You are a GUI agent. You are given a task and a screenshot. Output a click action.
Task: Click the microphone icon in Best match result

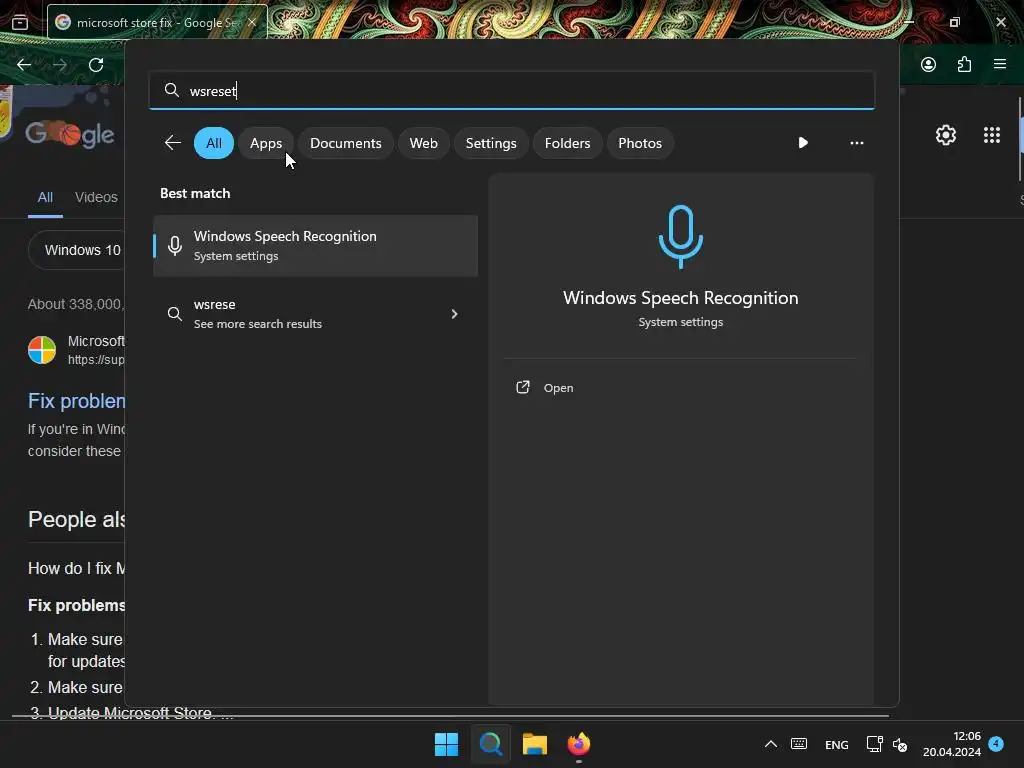pyautogui.click(x=174, y=246)
